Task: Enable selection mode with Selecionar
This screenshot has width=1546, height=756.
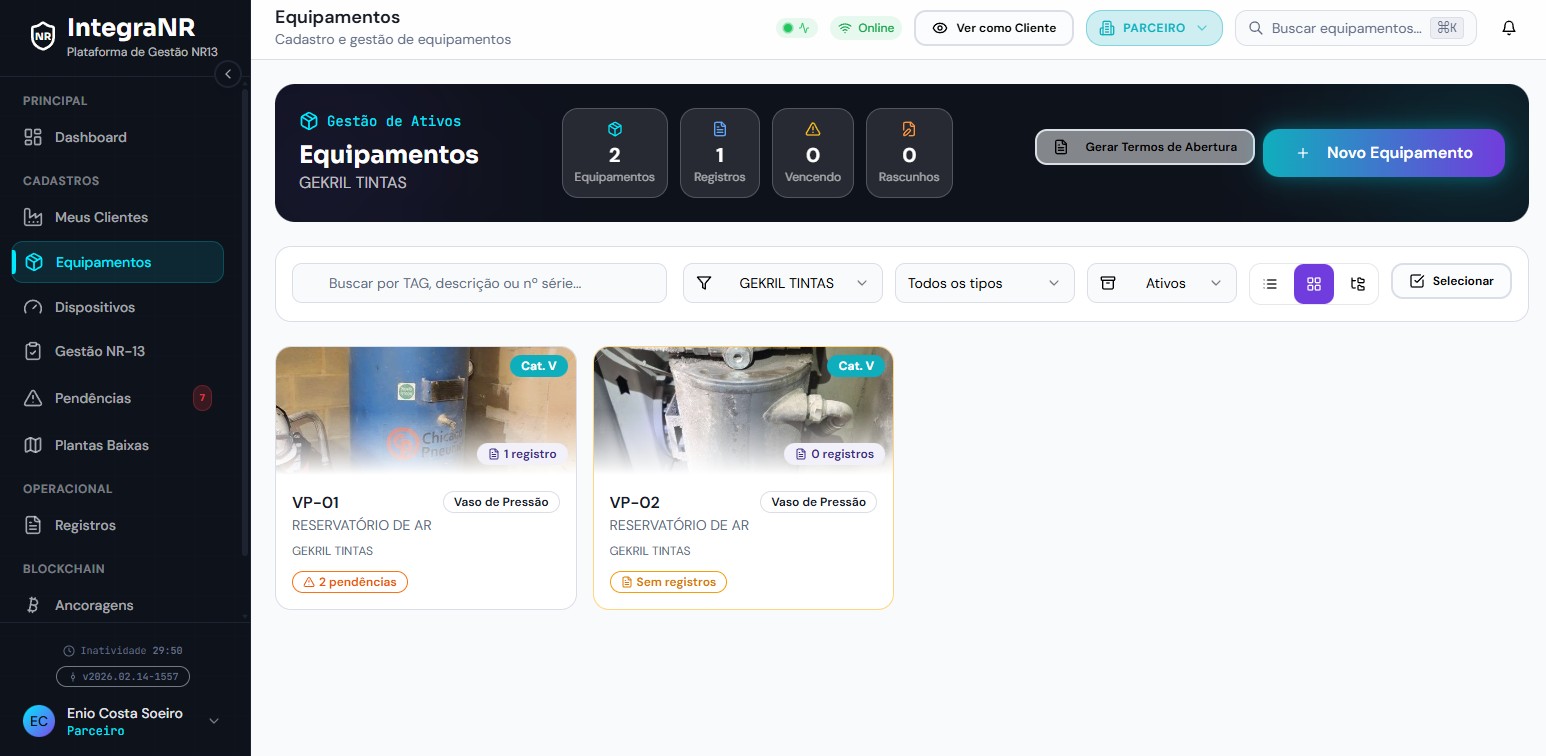Action: click(x=1451, y=281)
